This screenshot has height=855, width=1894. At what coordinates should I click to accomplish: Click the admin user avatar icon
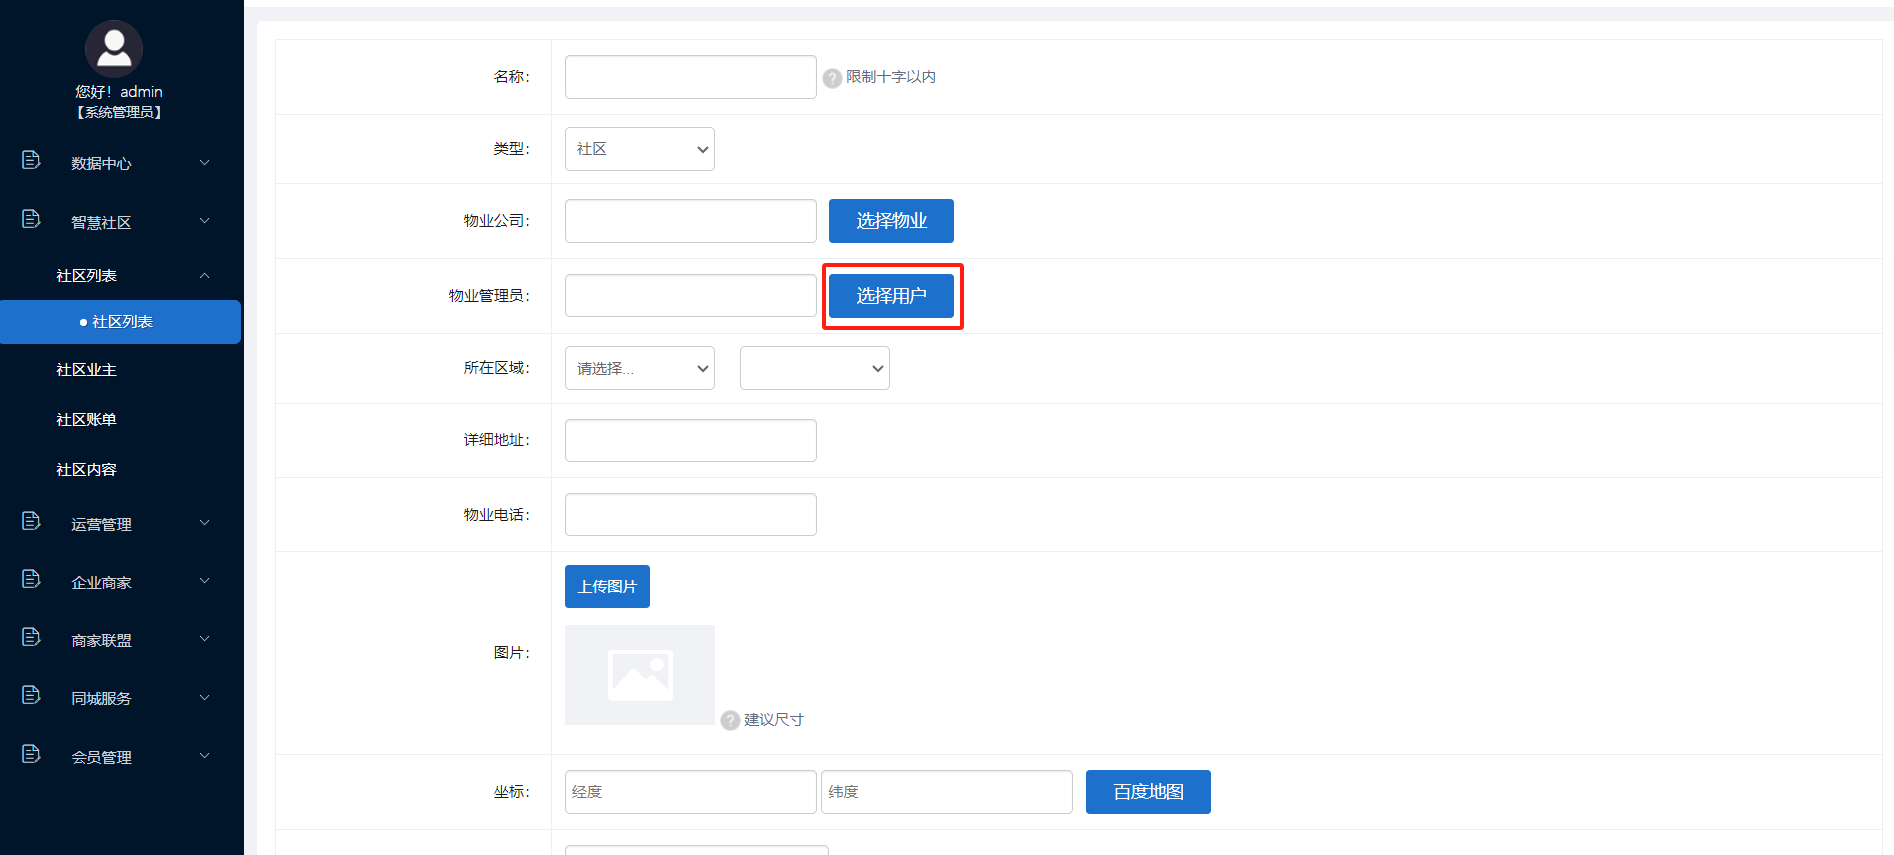pyautogui.click(x=114, y=48)
